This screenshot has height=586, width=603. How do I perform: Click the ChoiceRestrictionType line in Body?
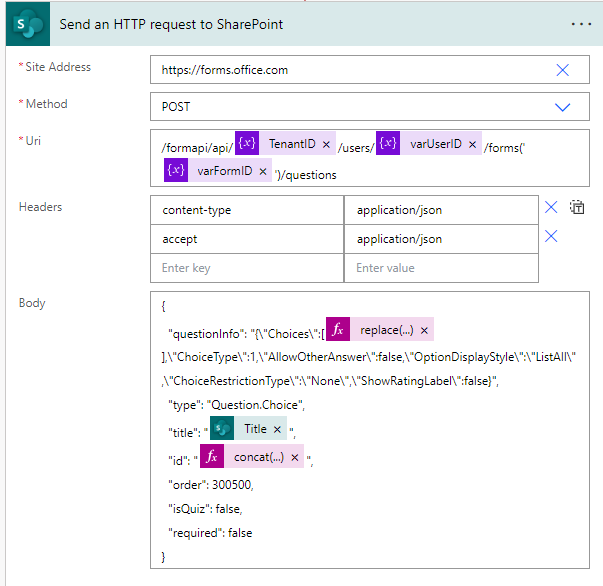coord(330,381)
